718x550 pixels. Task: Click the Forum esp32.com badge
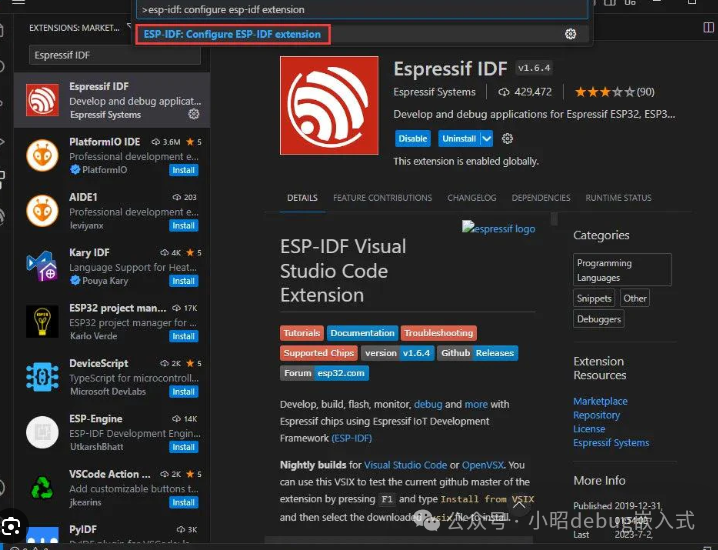(x=324, y=373)
